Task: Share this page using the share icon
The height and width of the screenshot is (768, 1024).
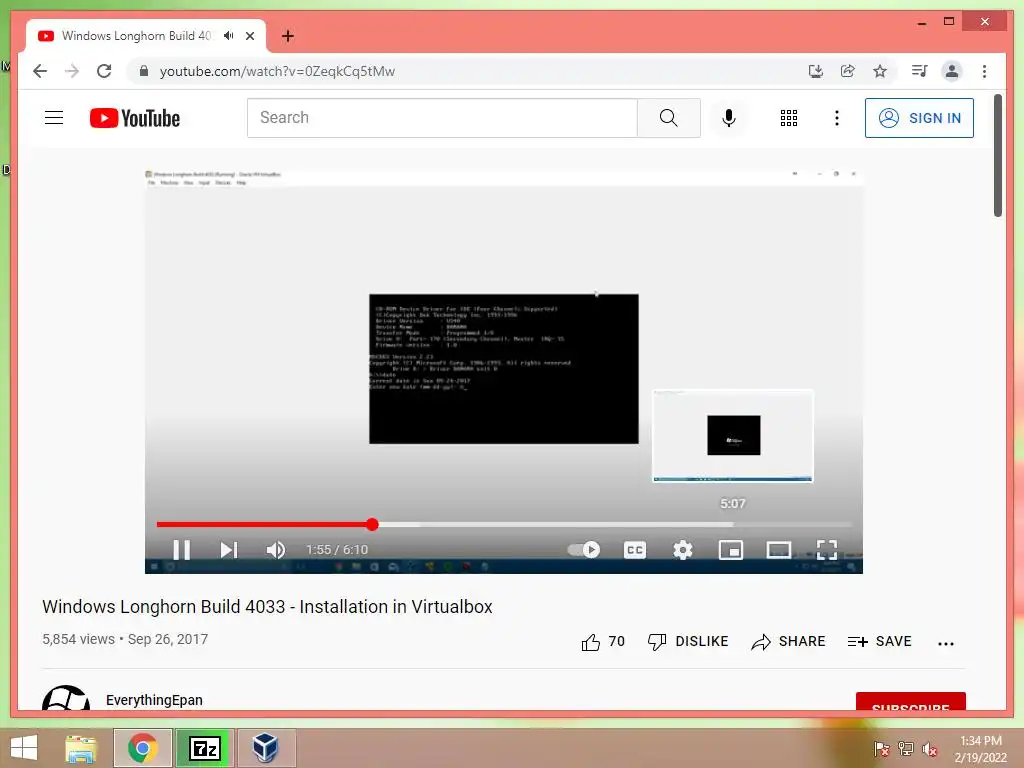Action: click(x=848, y=71)
